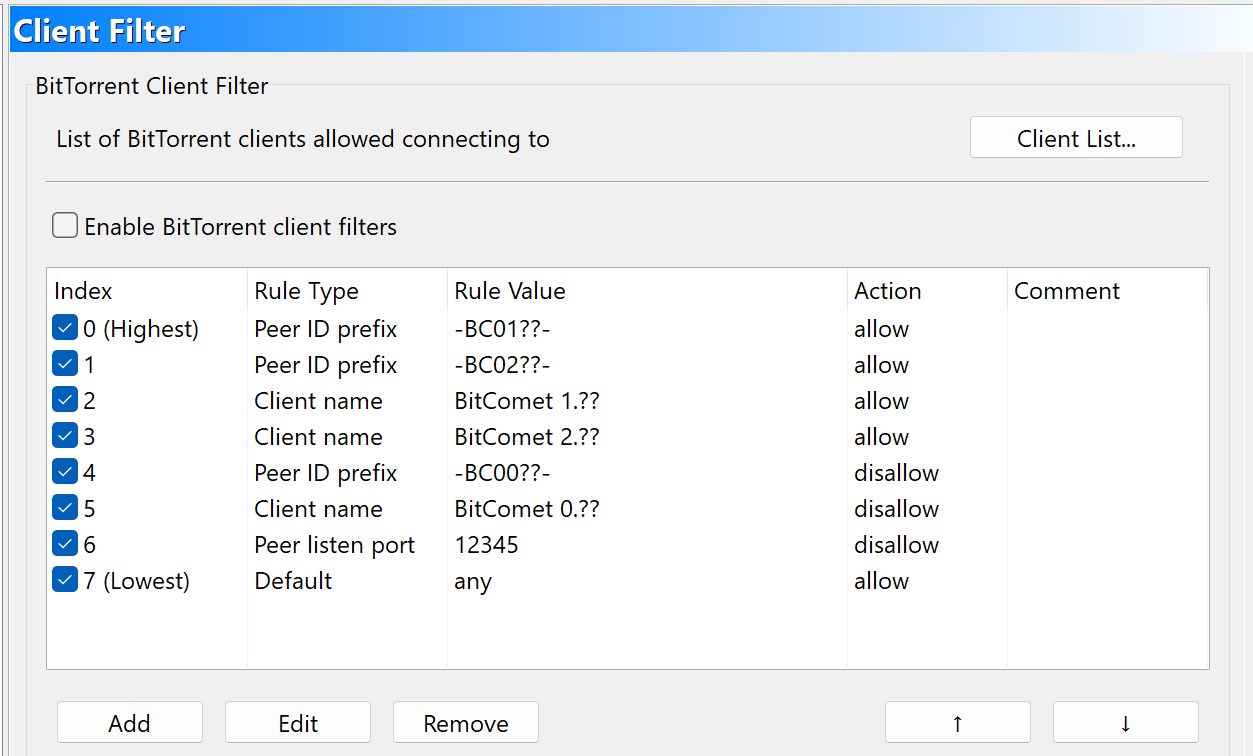This screenshot has height=756, width=1253.
Task: Toggle checkbox for rule 6
Action: (65, 544)
